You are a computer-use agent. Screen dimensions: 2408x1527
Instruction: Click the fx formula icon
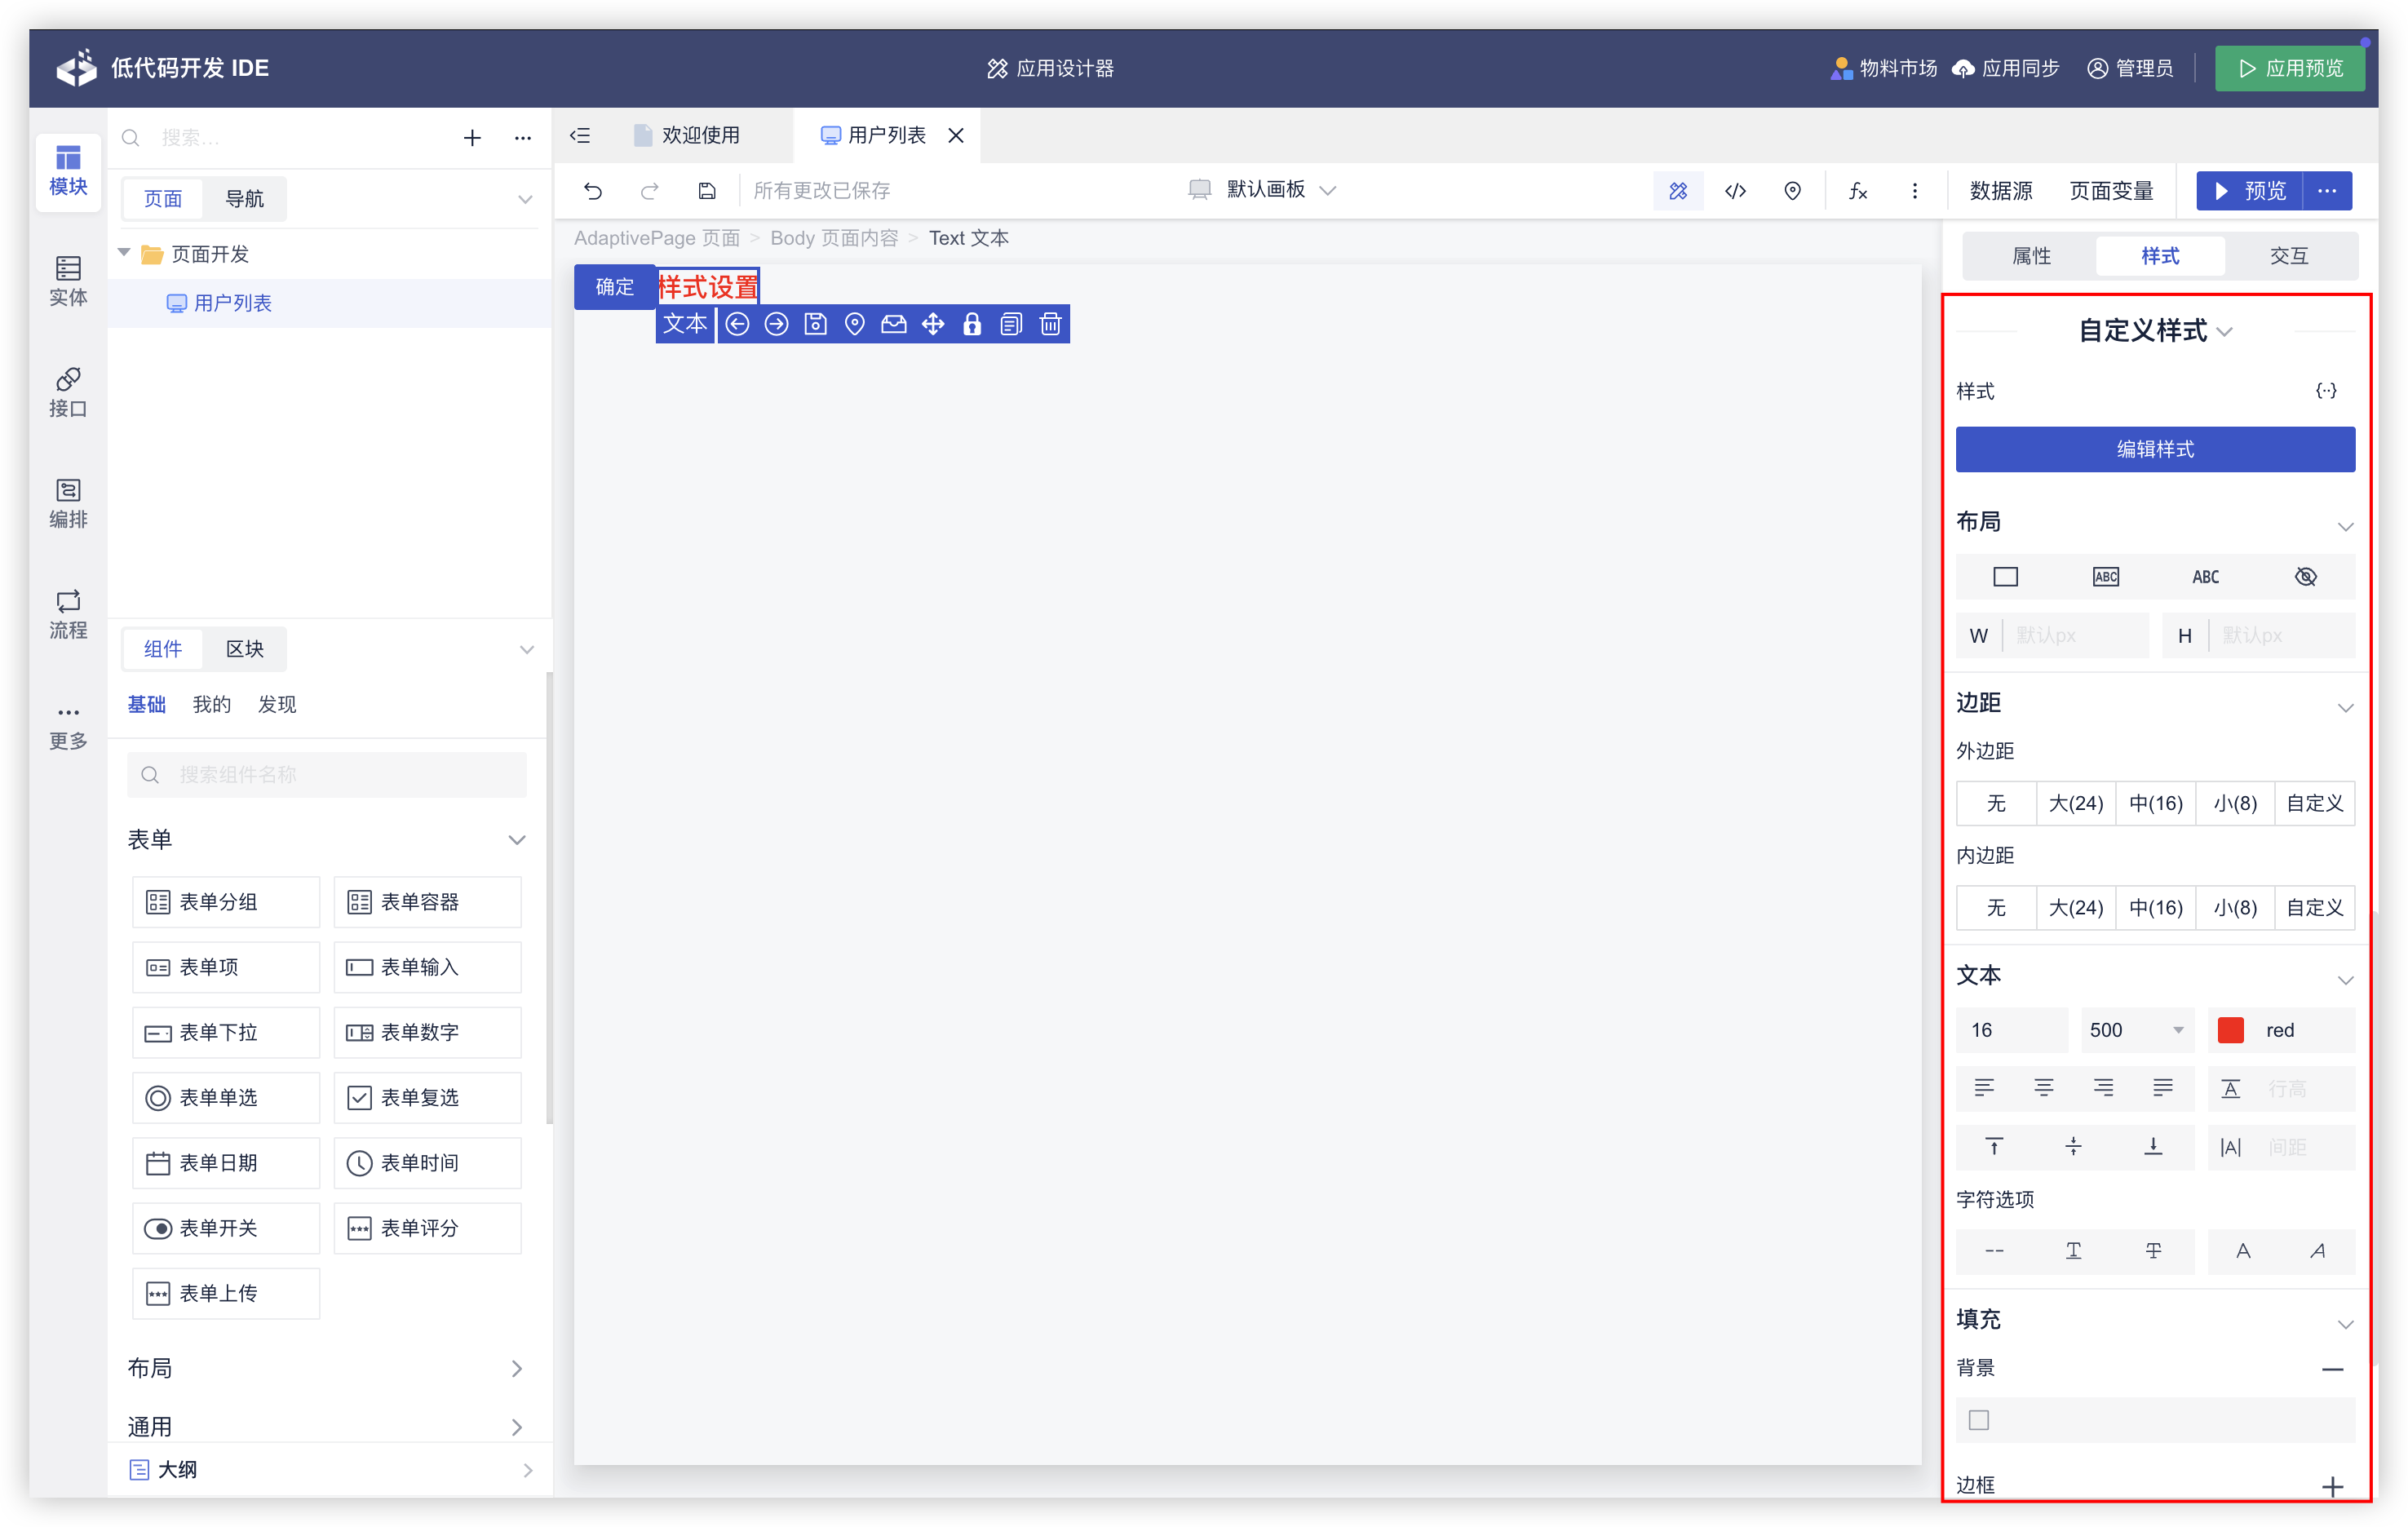[1857, 191]
